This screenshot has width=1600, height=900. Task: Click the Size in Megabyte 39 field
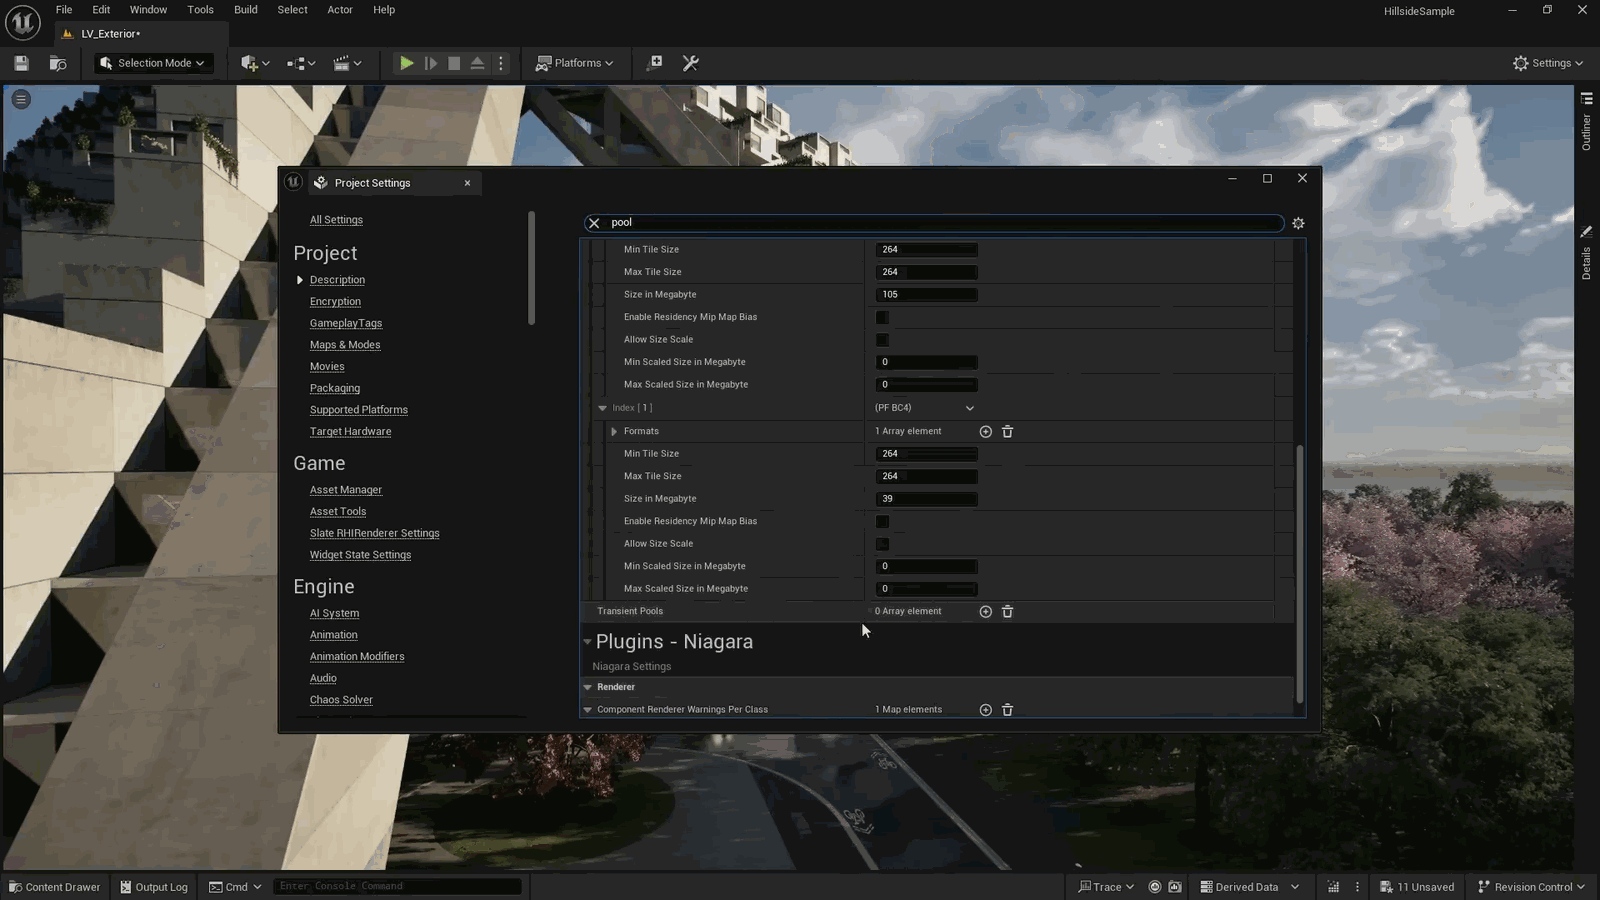coord(927,499)
